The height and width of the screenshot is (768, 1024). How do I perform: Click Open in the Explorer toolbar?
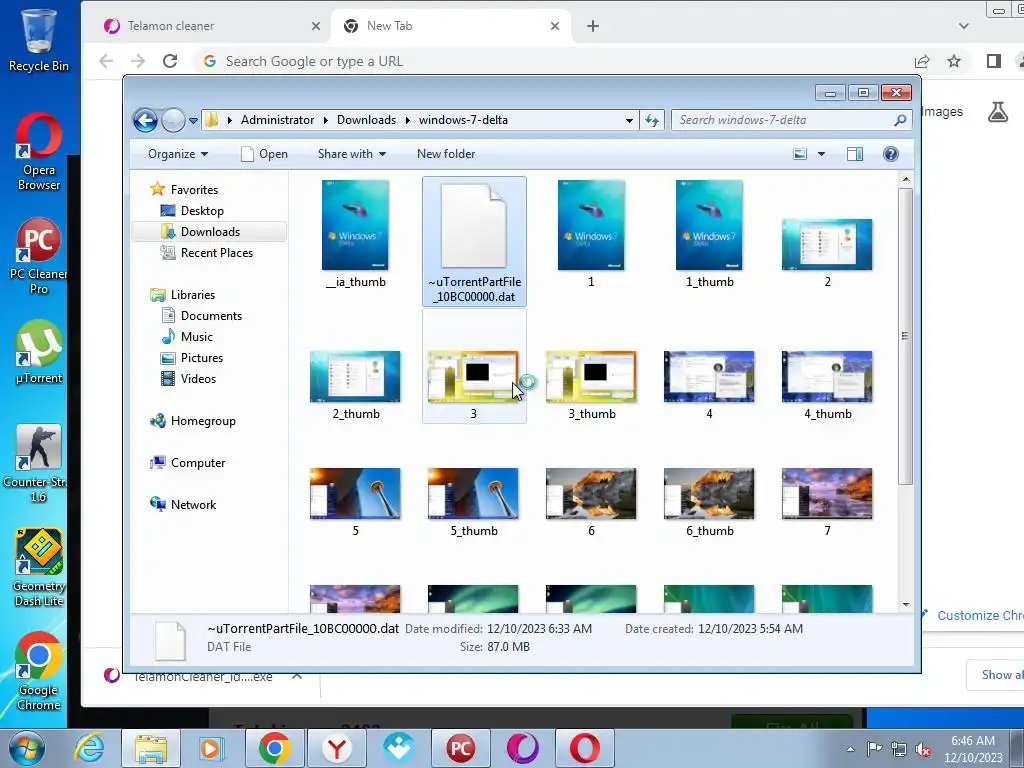[264, 154]
